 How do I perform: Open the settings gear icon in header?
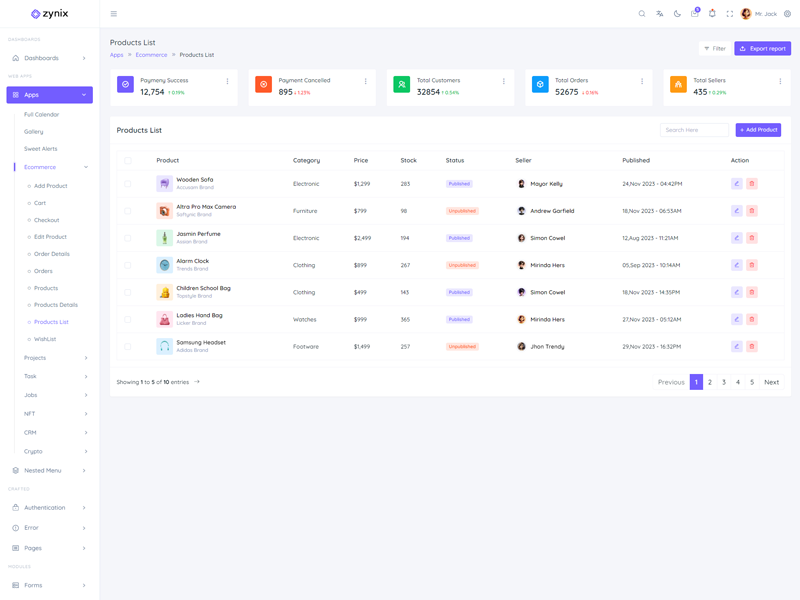coord(787,14)
